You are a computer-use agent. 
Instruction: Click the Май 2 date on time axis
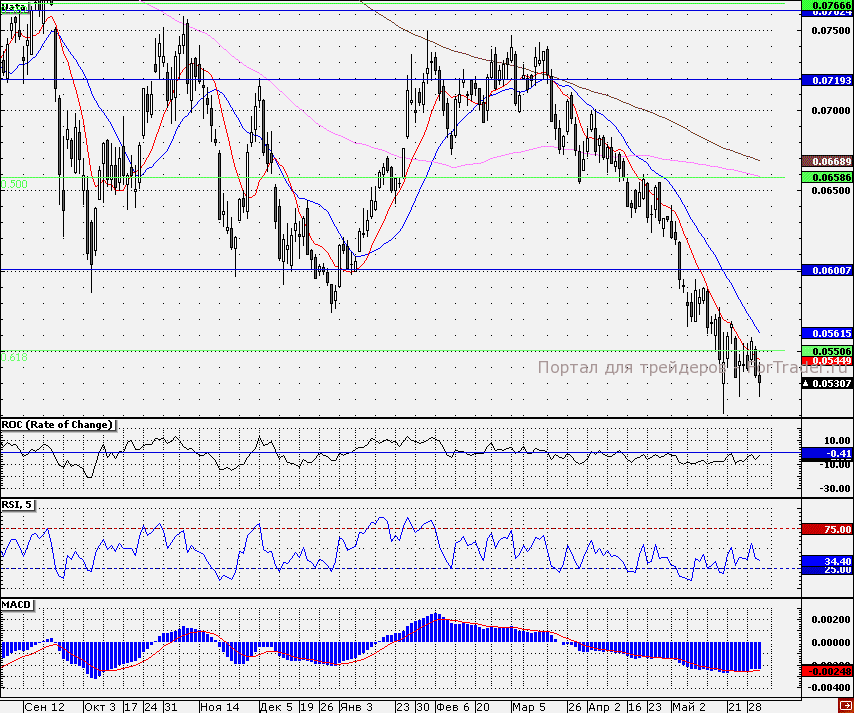click(x=687, y=706)
